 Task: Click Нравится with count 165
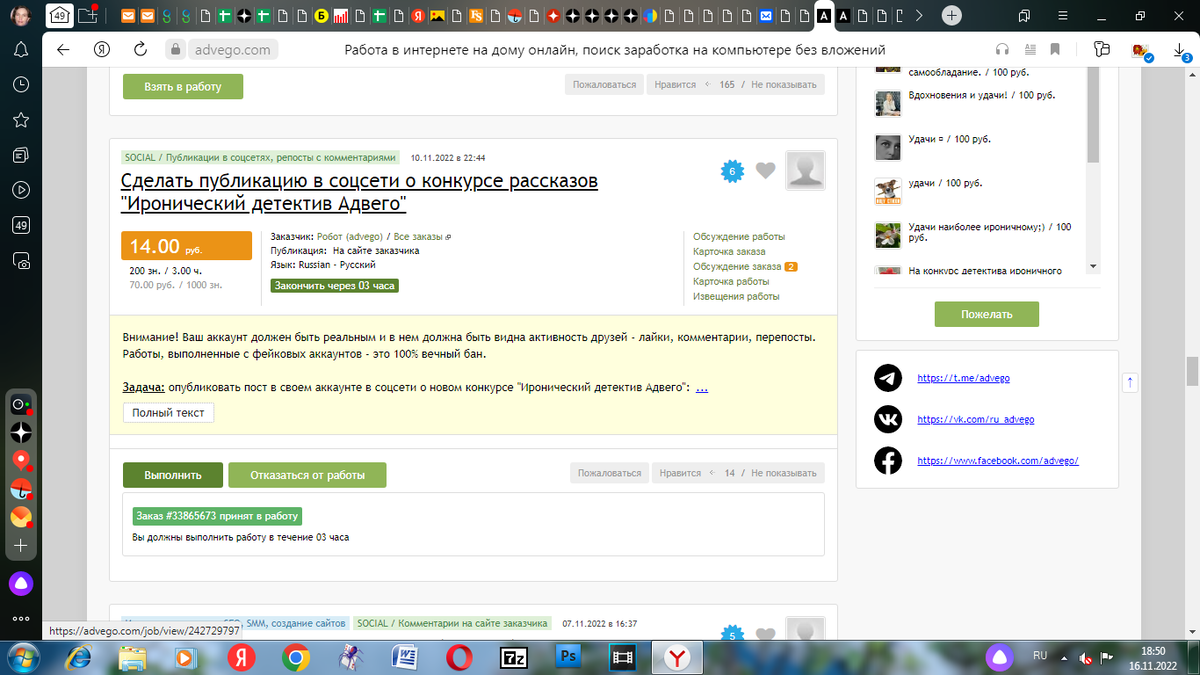(675, 85)
